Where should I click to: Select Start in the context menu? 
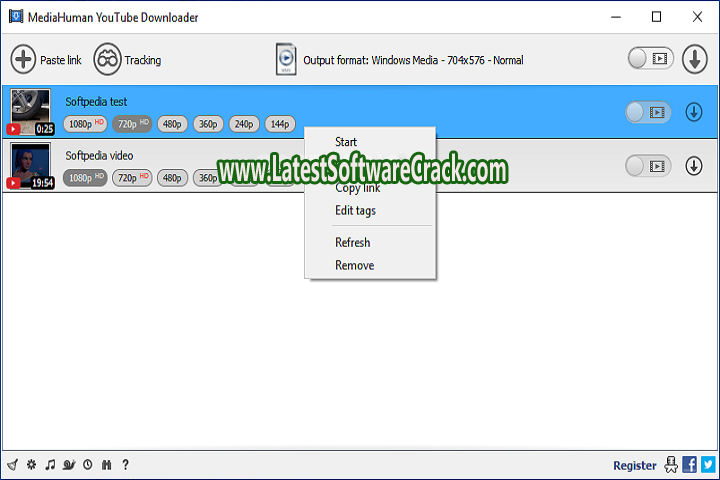346,142
